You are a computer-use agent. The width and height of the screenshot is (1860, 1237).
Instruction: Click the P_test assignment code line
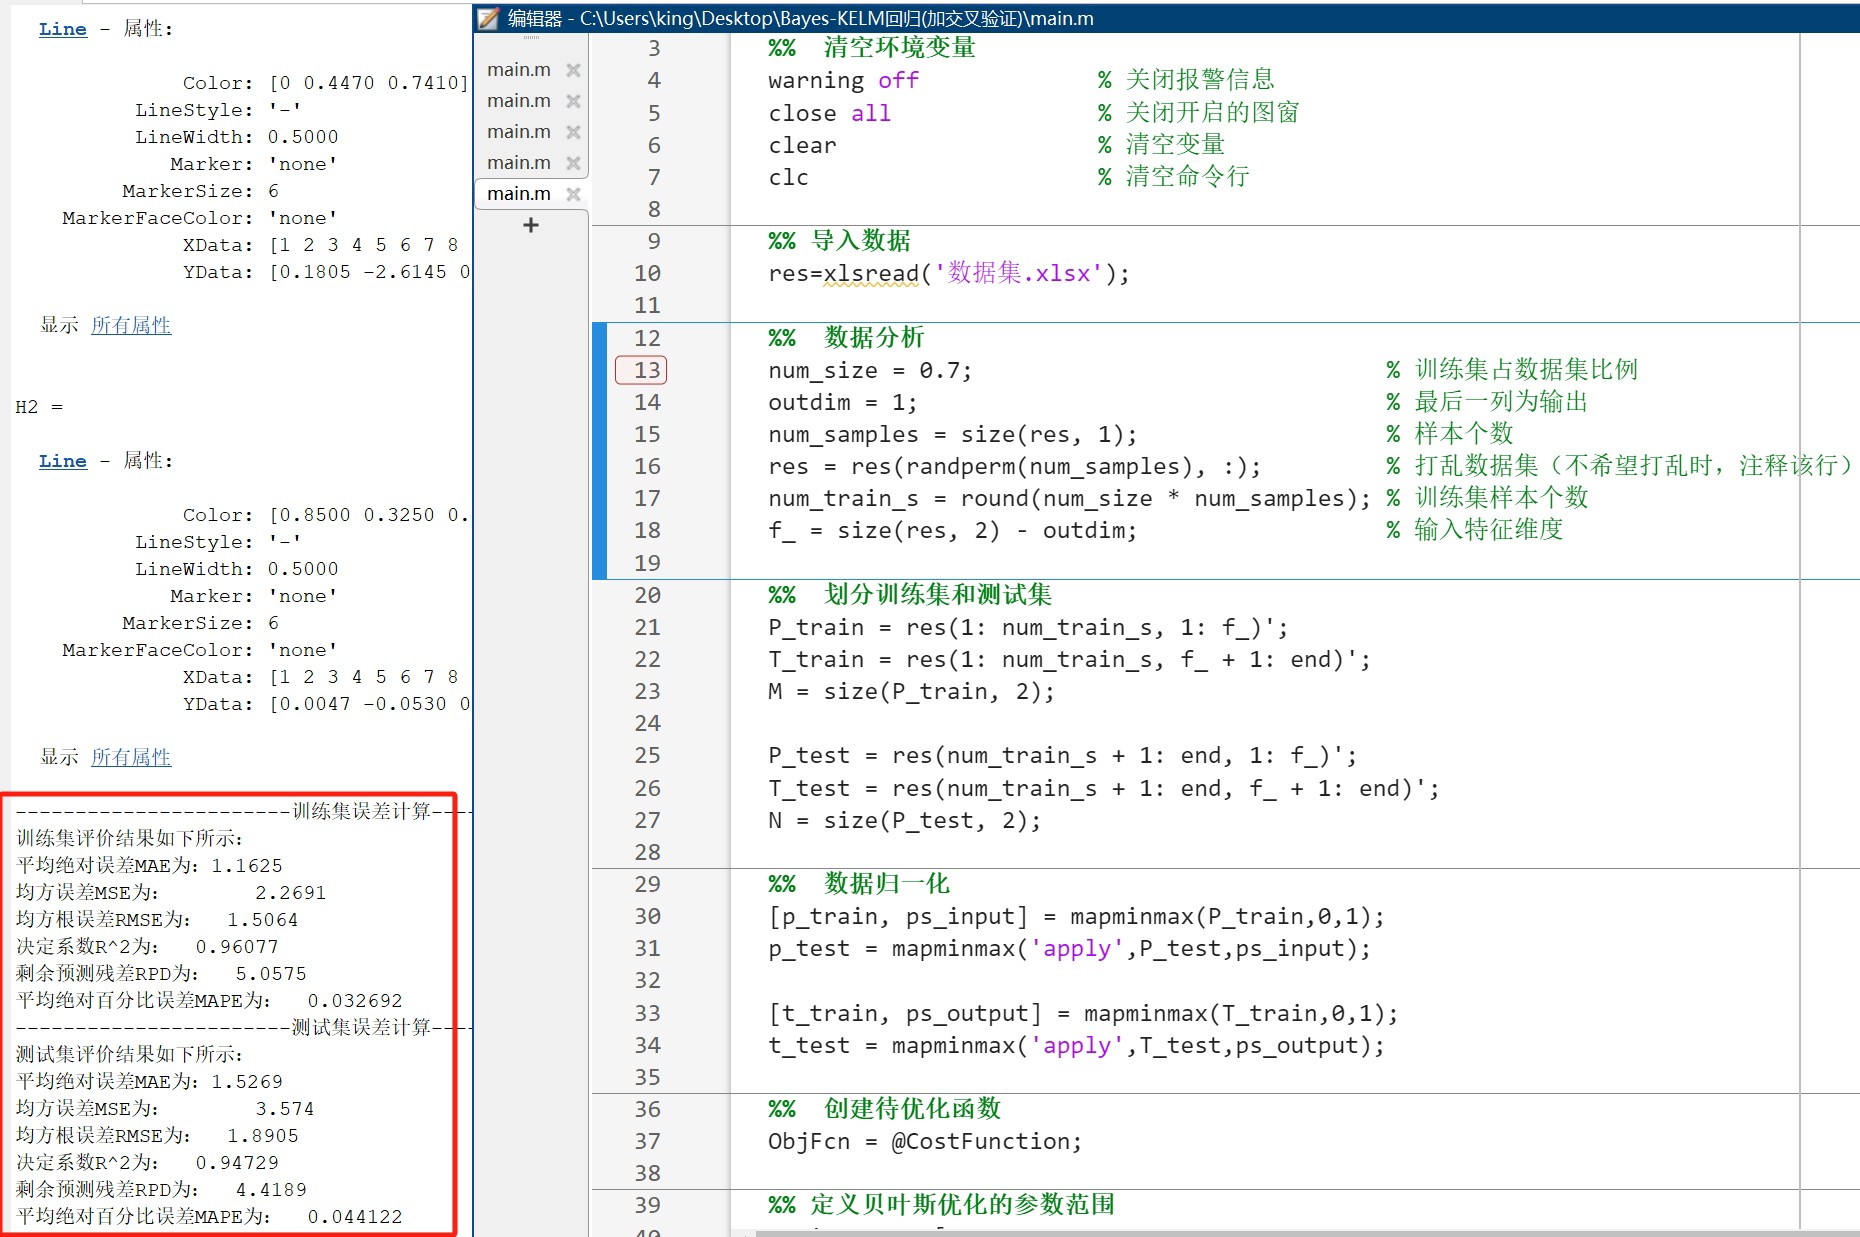[1062, 755]
